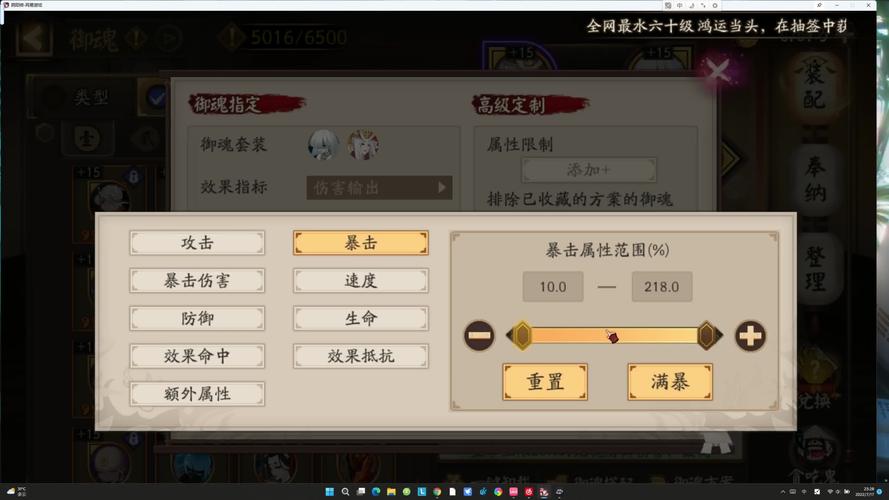Select the 额外属性 option
The height and width of the screenshot is (500, 889).
click(x=197, y=394)
